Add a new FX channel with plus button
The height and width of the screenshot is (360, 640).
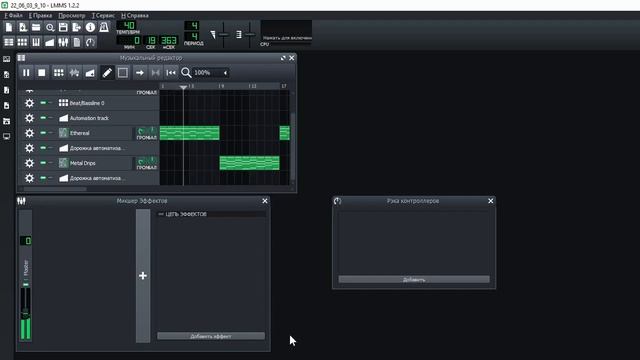tap(143, 276)
